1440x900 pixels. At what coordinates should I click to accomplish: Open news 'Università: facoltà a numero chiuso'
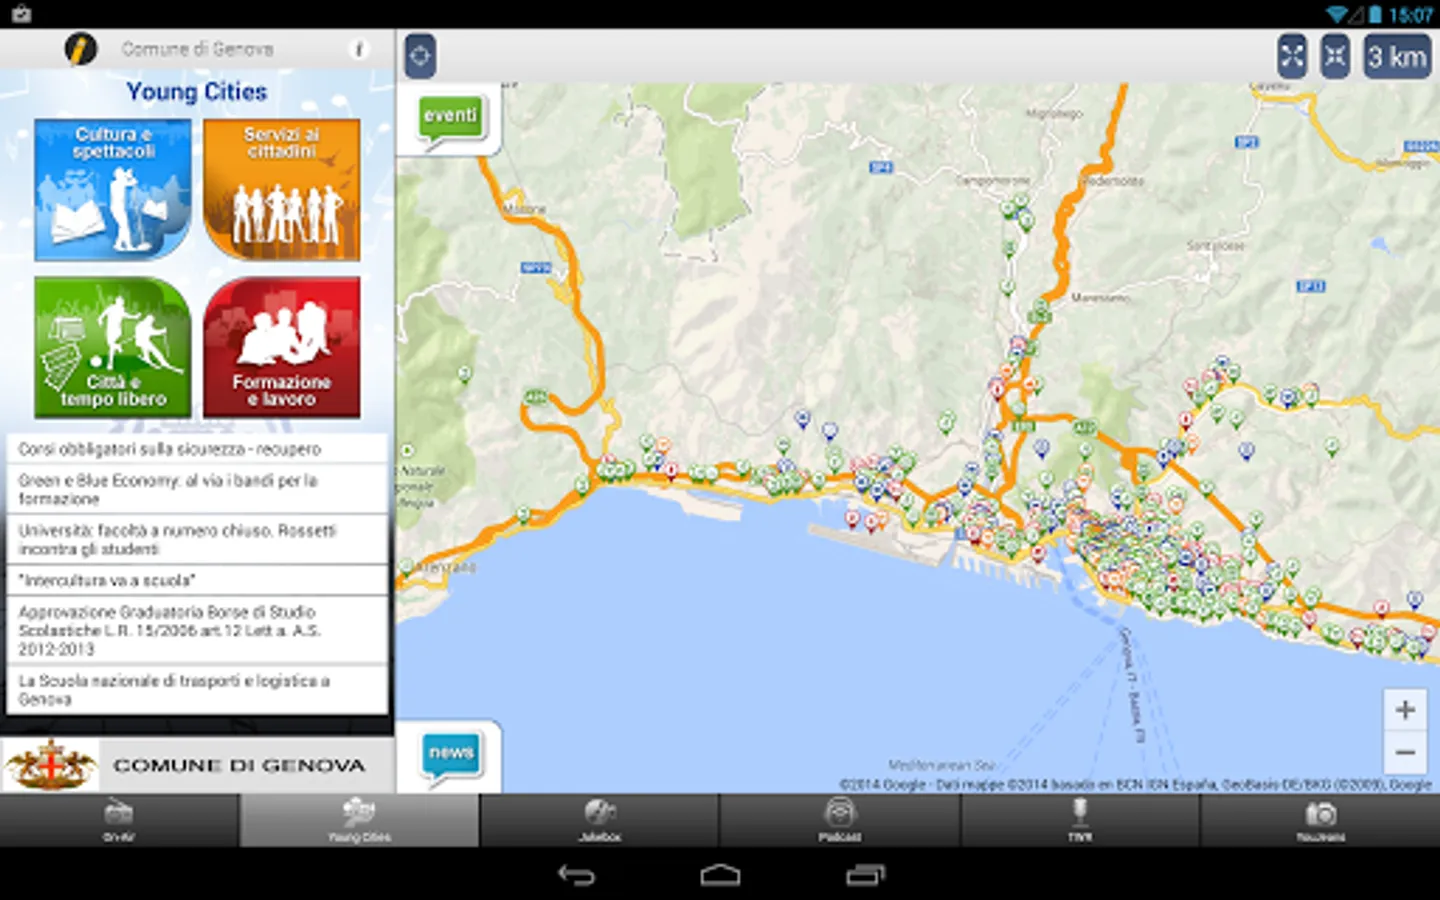[197, 539]
